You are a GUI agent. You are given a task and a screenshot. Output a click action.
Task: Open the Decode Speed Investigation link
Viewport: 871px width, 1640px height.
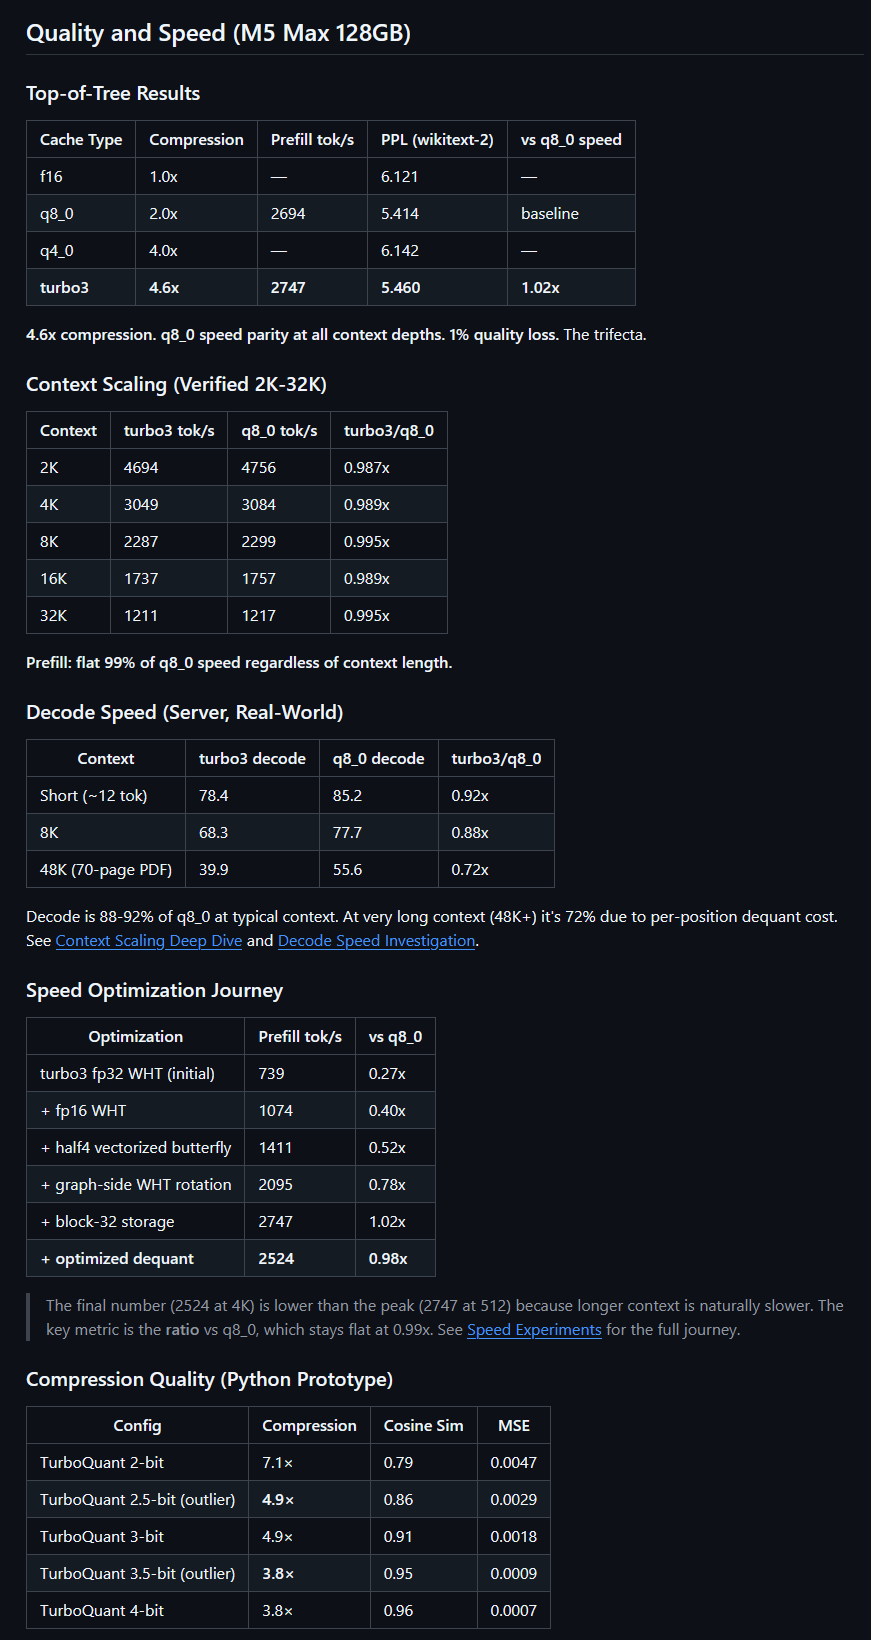(x=376, y=941)
